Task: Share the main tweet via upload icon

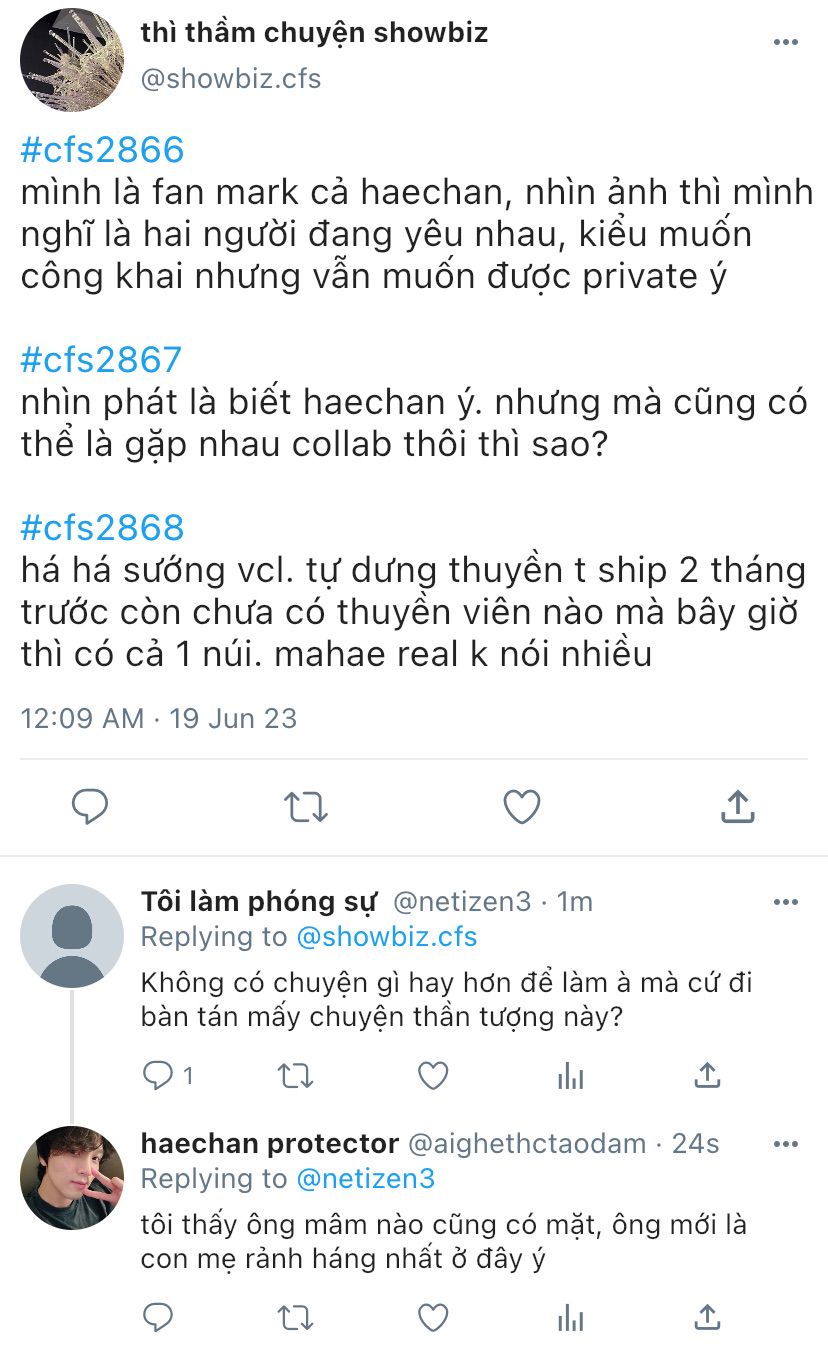Action: 738,805
